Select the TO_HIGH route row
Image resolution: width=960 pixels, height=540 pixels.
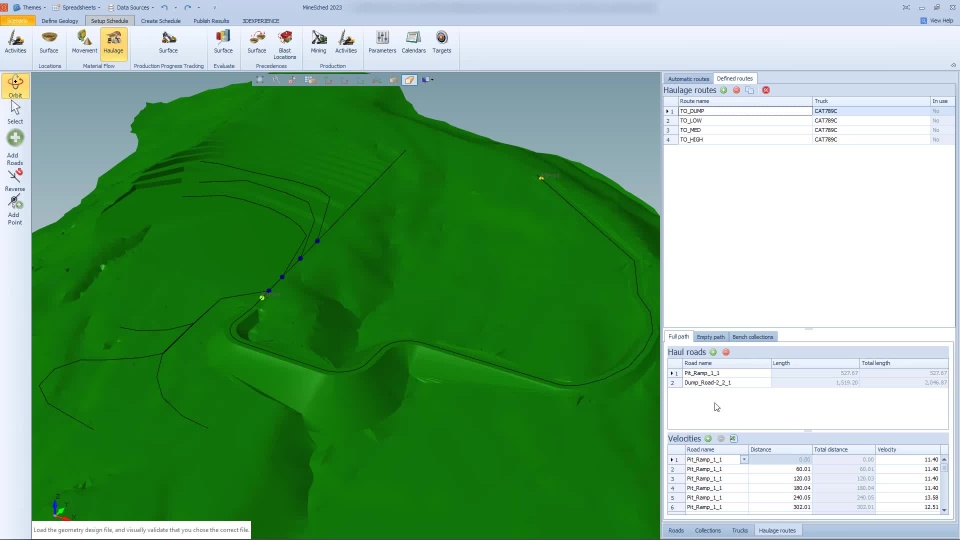tap(809, 140)
